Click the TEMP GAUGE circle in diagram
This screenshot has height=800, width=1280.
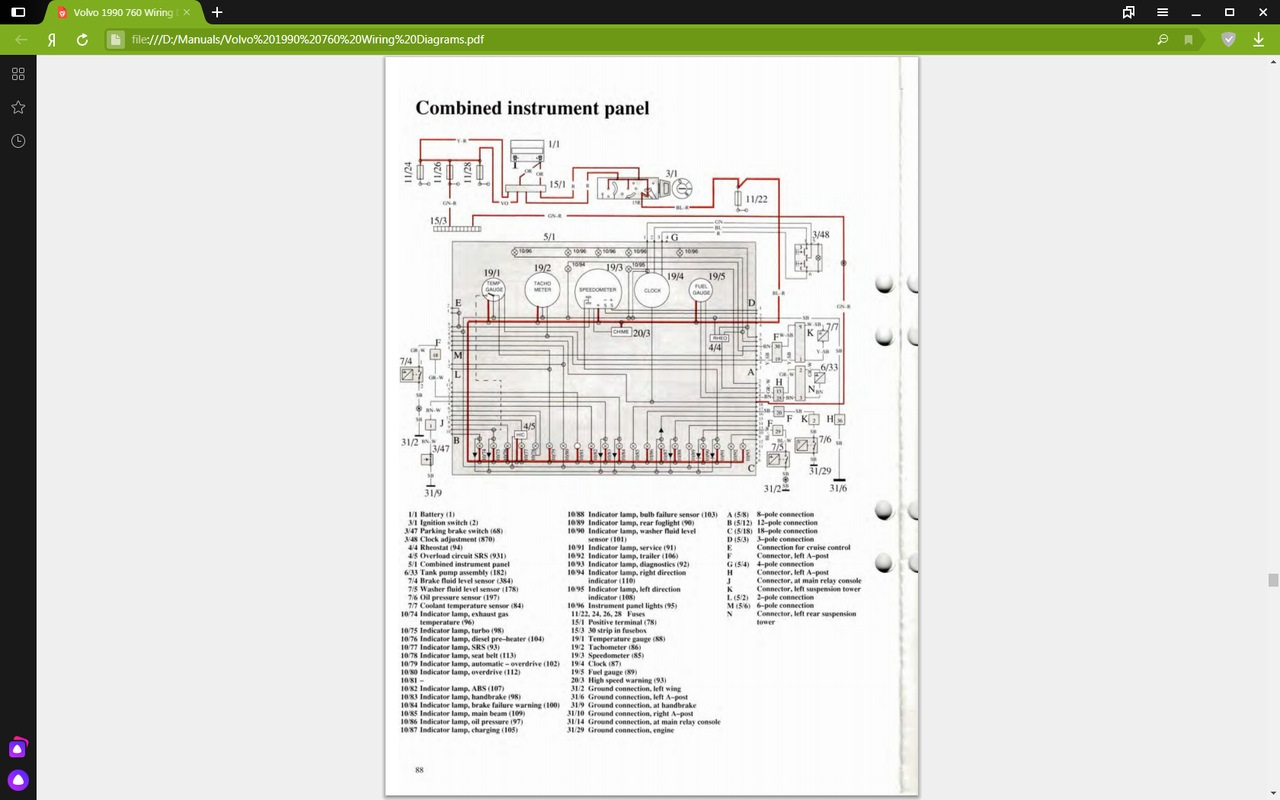click(494, 288)
